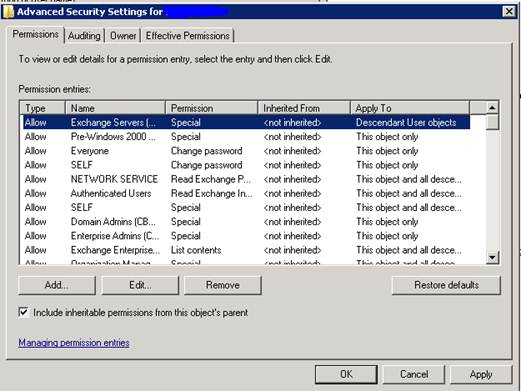Image resolution: width=521 pixels, height=391 pixels.
Task: Click the Add... button
Action: click(x=57, y=285)
